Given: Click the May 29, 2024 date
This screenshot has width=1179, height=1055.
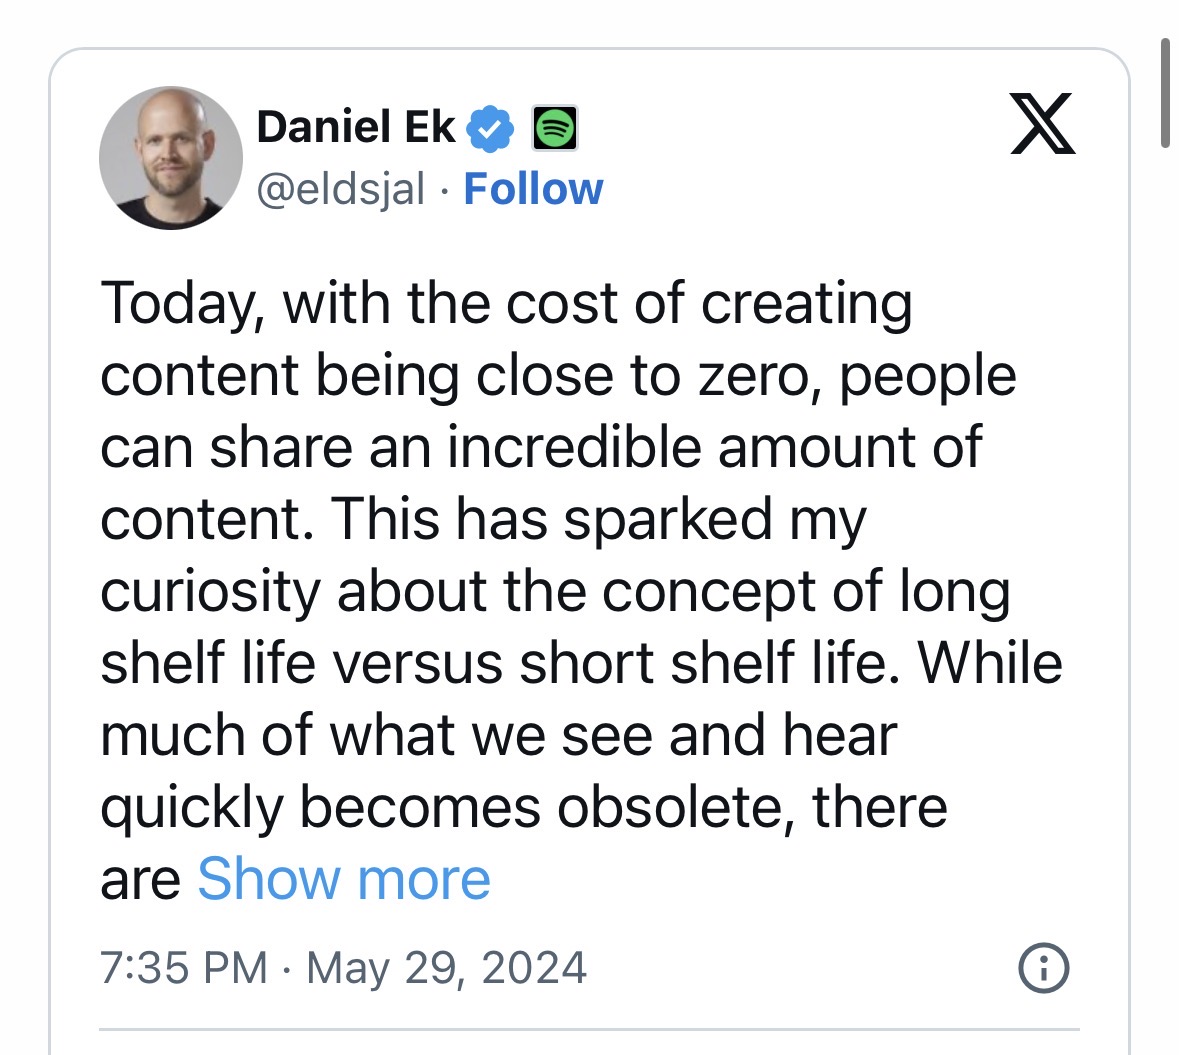Looking at the screenshot, I should pos(446,968).
